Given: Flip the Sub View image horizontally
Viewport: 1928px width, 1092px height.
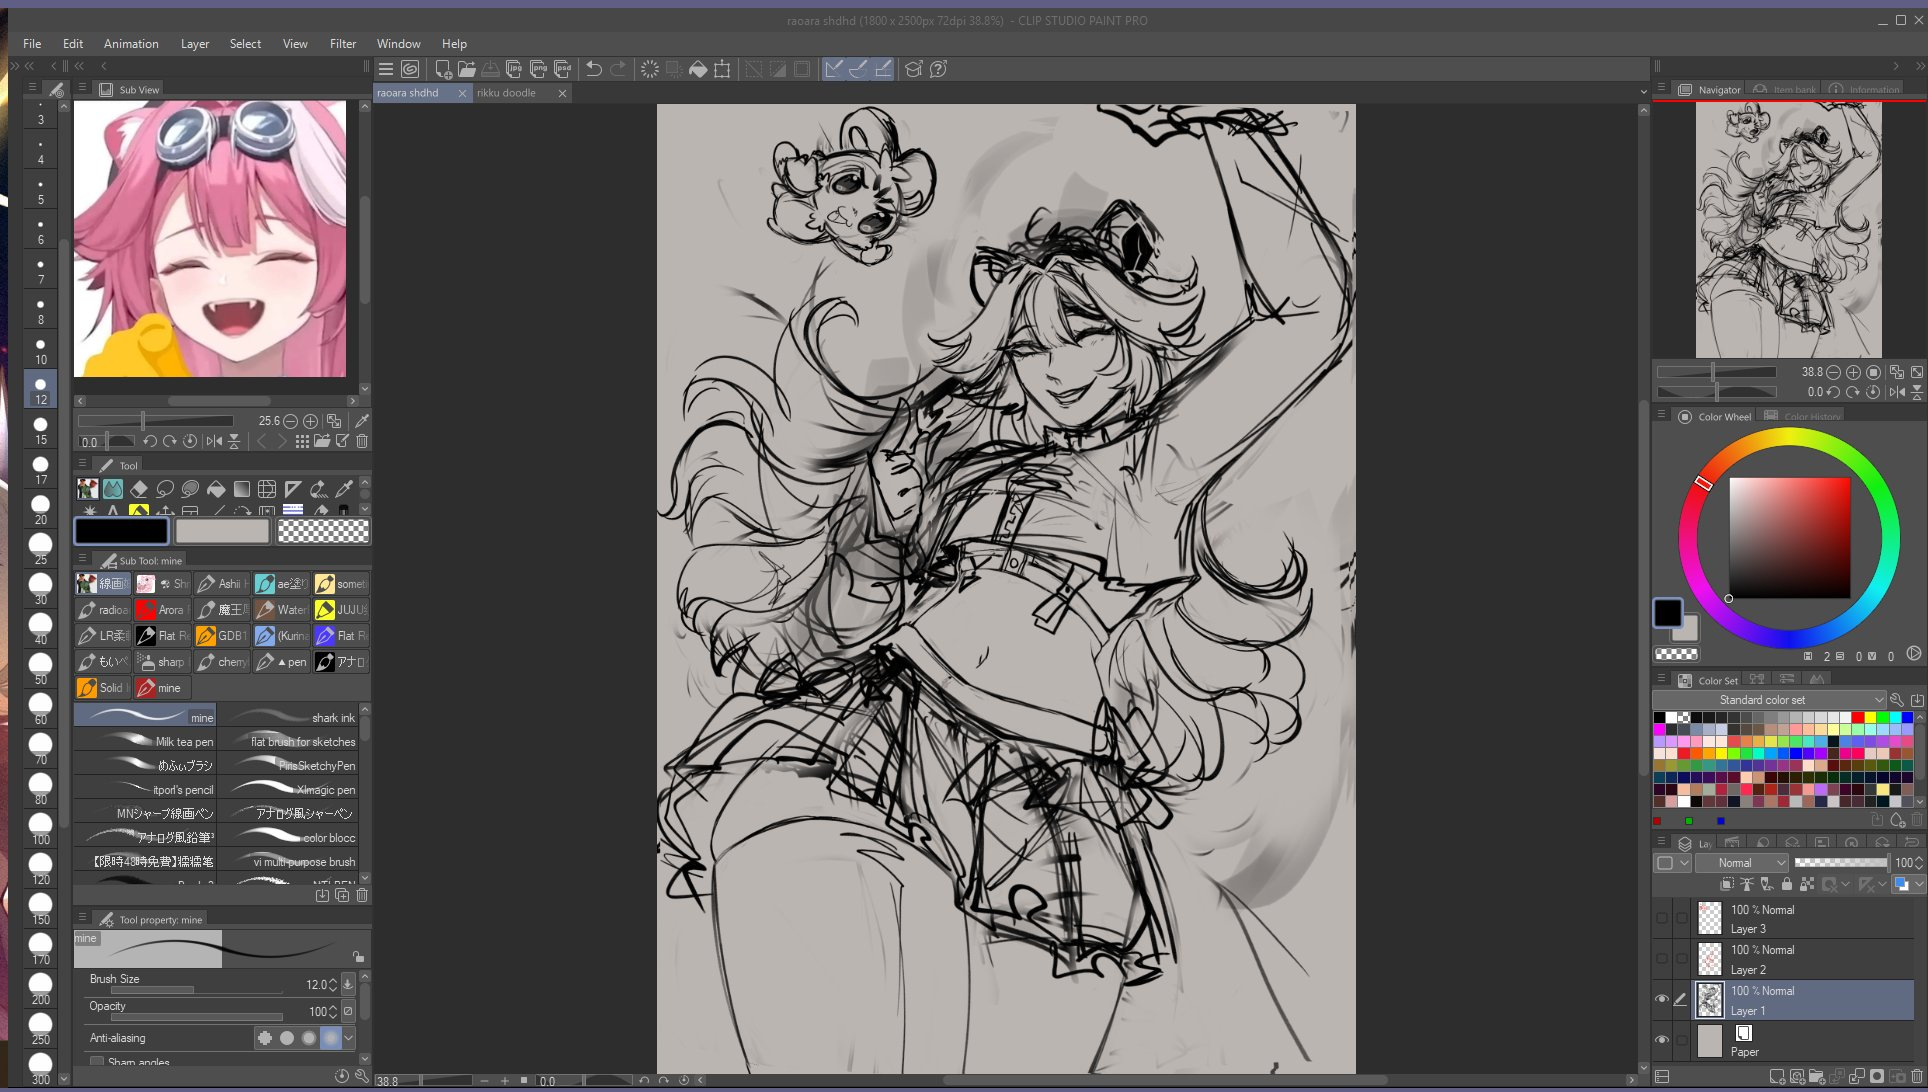Looking at the screenshot, I should [x=213, y=441].
